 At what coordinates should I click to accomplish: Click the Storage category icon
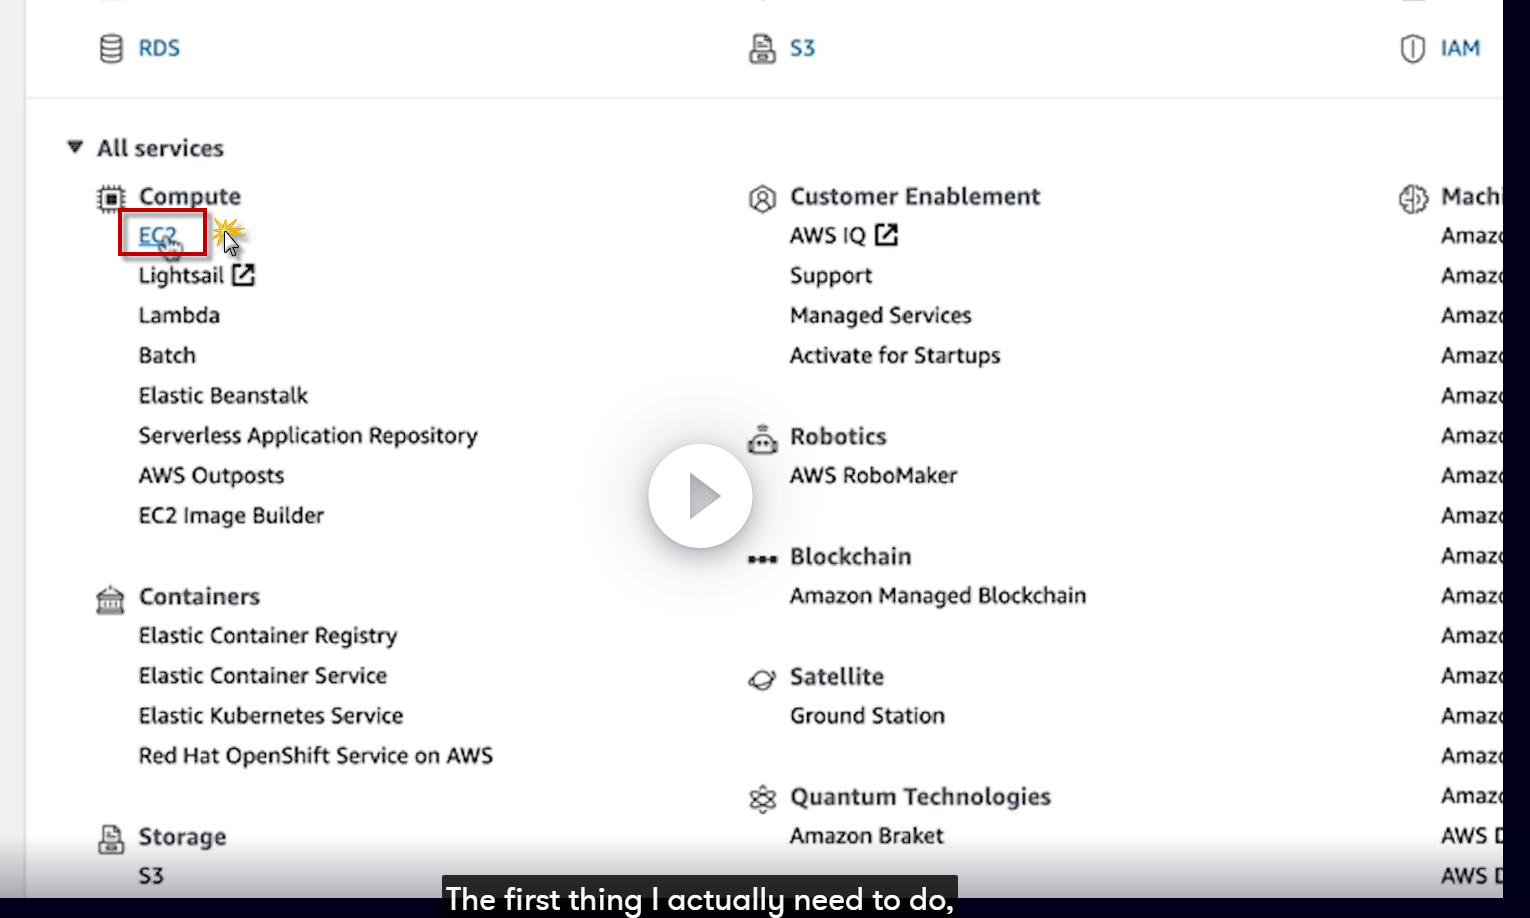tap(110, 838)
